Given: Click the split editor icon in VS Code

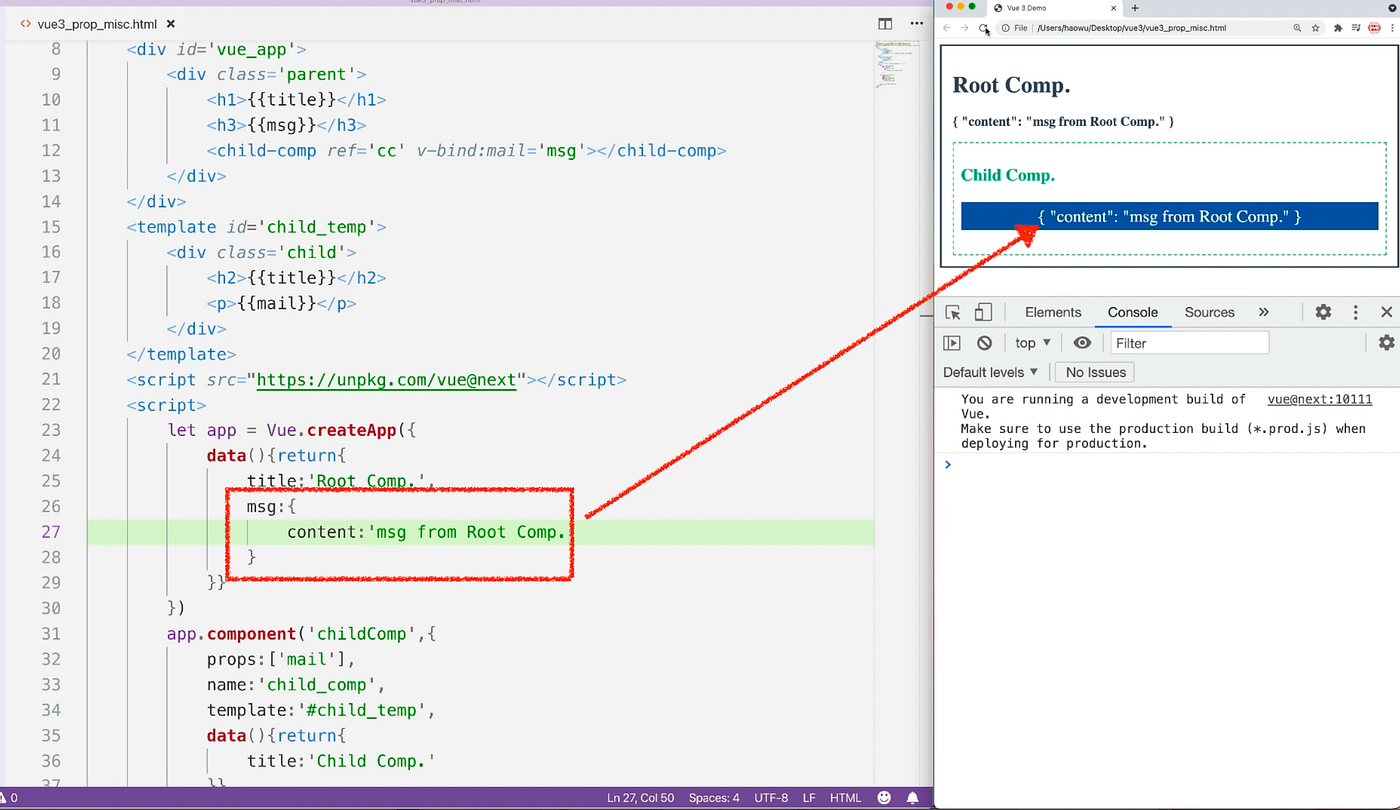Looking at the screenshot, I should coord(885,23).
